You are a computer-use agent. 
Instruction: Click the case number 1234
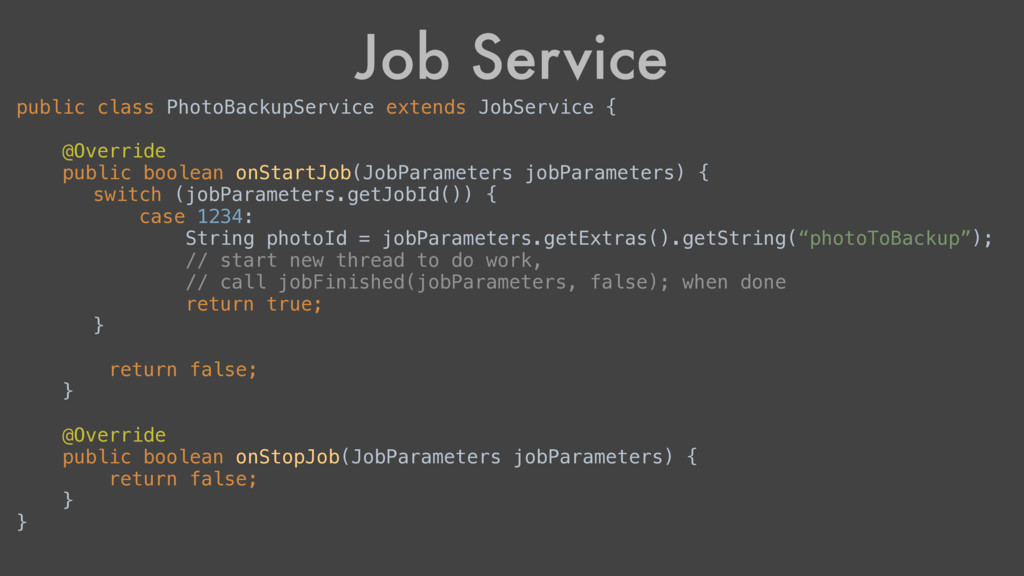219,216
